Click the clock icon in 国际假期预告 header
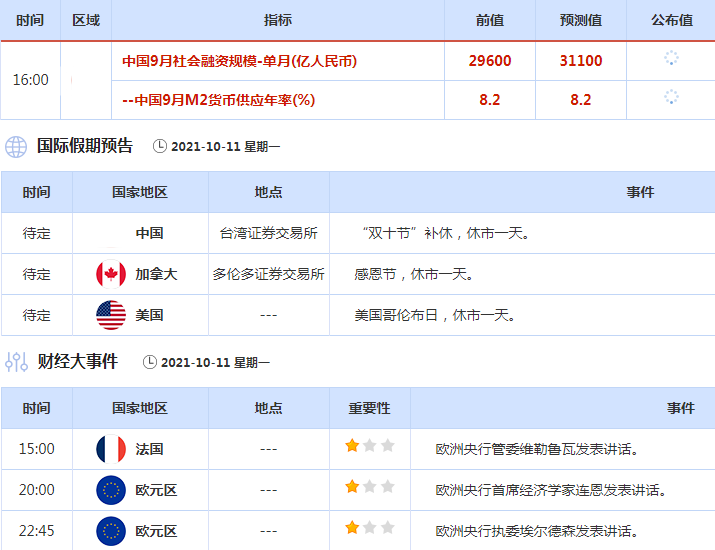This screenshot has height=550, width=715. pos(160,146)
